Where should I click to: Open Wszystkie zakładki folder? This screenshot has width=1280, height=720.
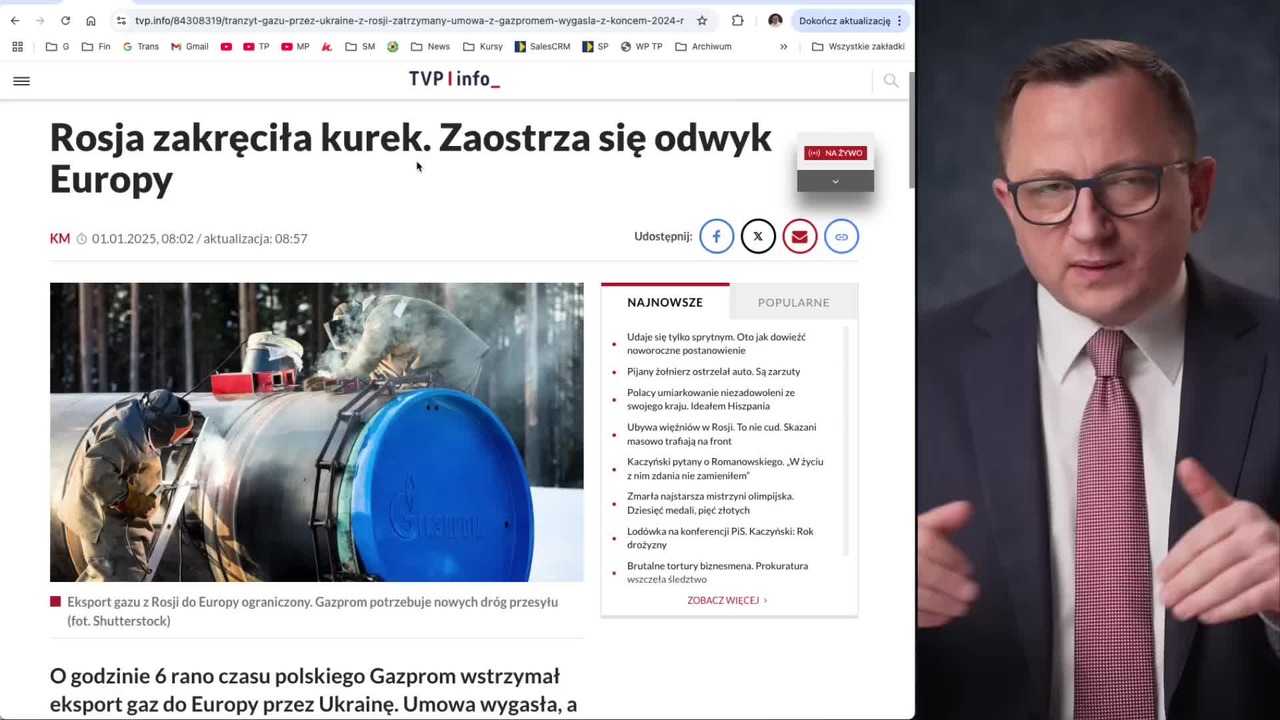click(858, 46)
